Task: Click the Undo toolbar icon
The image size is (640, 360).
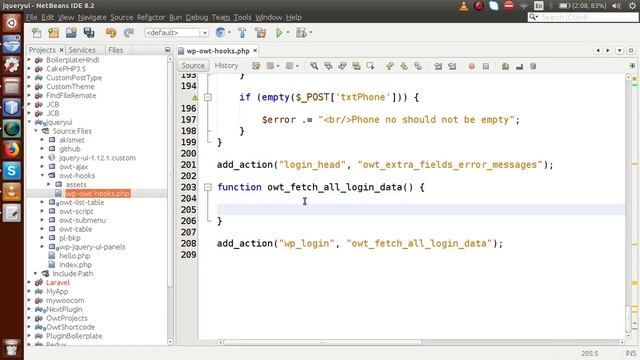Action: [111, 33]
